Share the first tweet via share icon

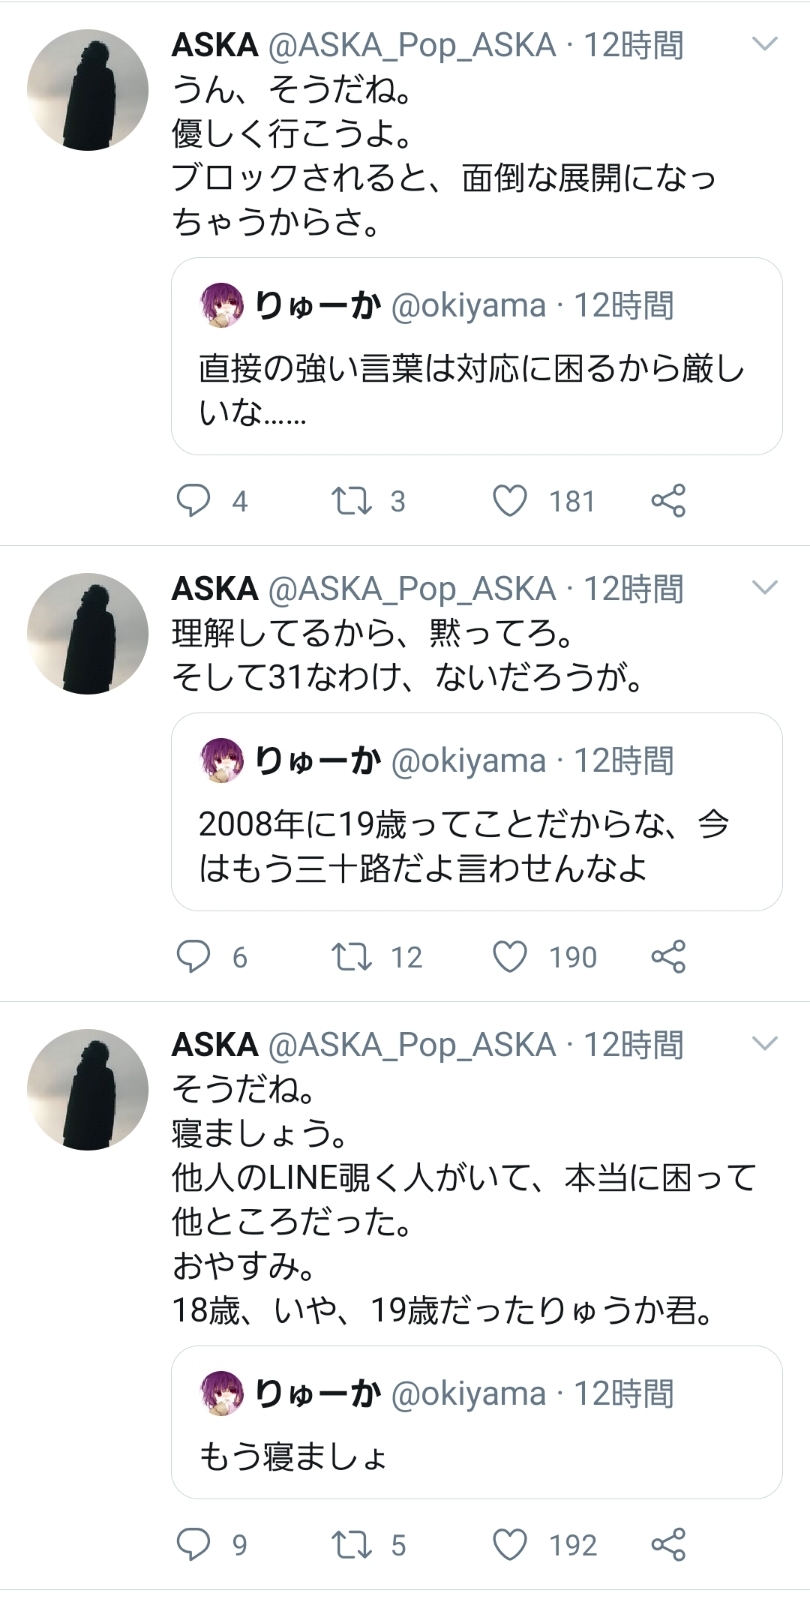(x=668, y=500)
